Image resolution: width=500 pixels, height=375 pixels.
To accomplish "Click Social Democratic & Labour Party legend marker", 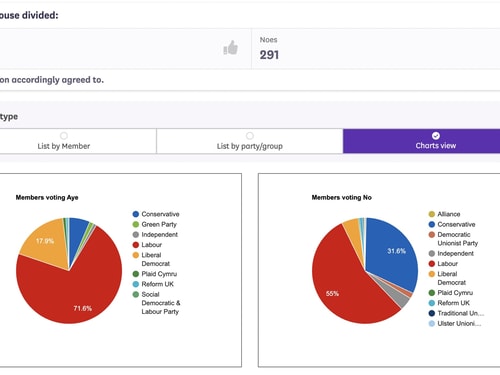I will tap(136, 295).
